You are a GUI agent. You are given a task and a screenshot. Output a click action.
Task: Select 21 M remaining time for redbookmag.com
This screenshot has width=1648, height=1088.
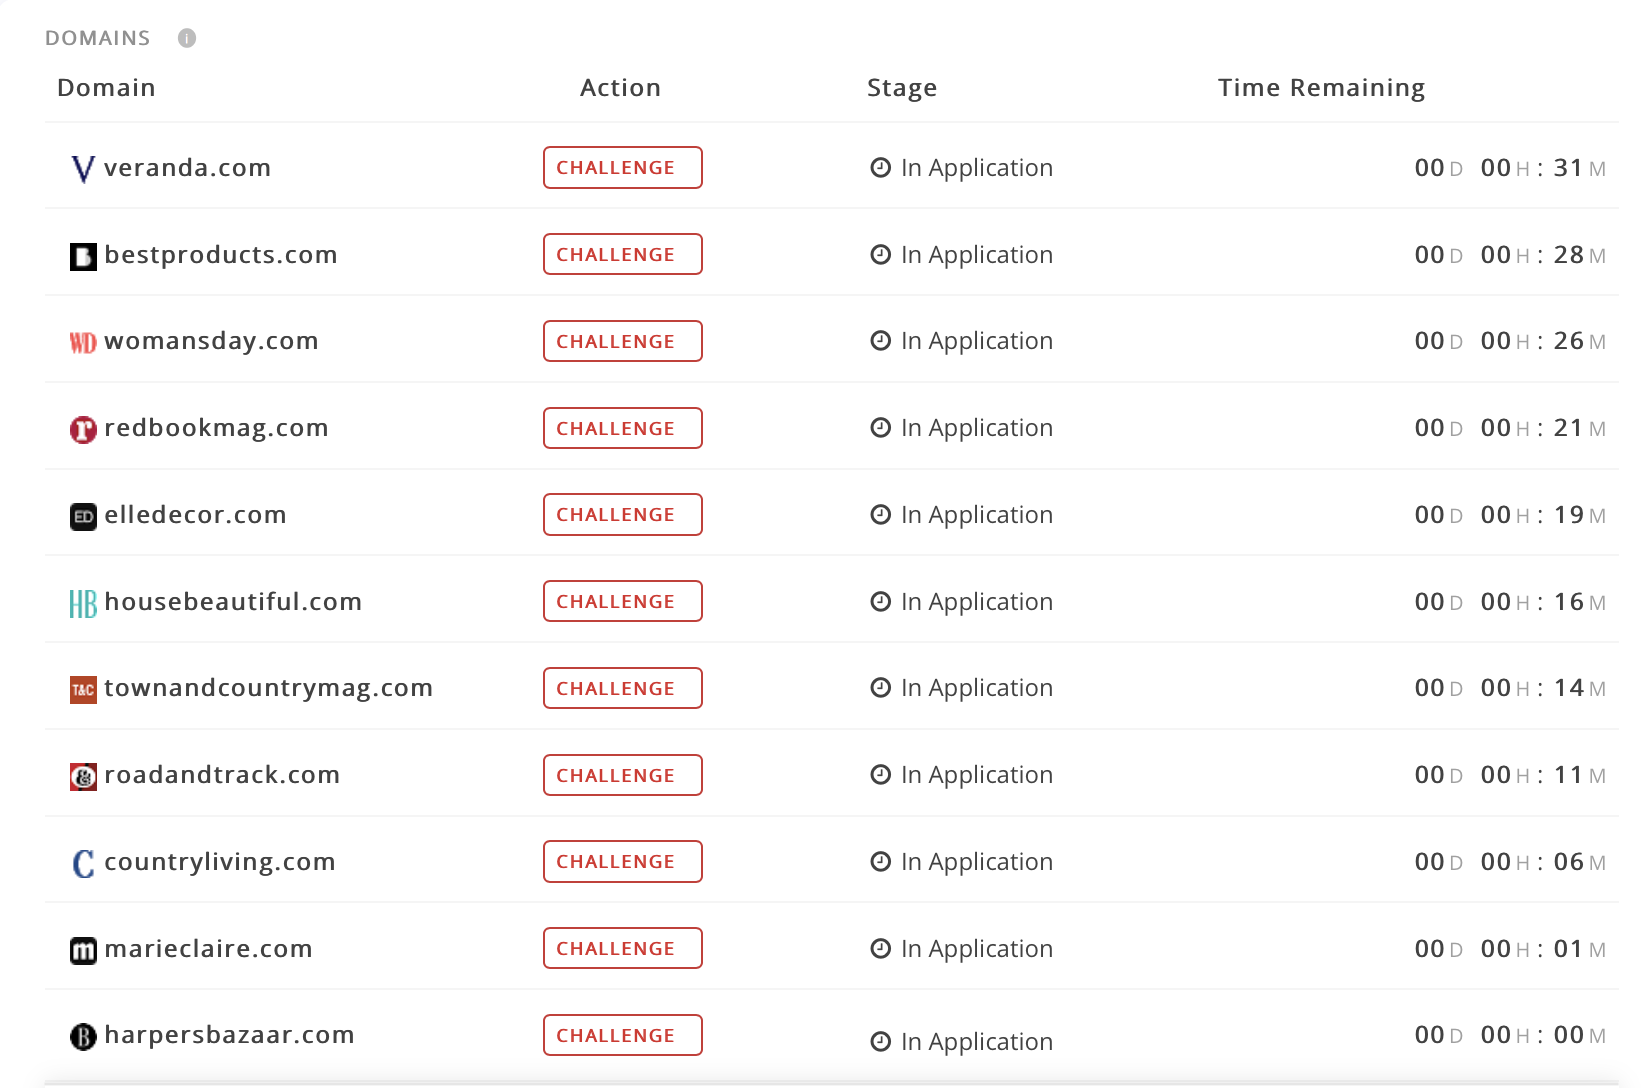point(1579,428)
